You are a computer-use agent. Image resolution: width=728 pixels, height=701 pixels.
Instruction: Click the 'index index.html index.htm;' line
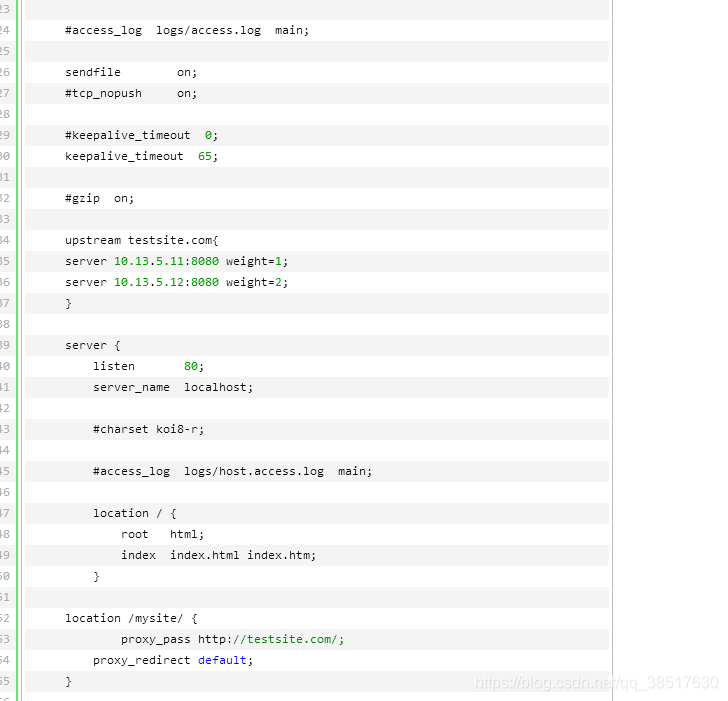[218, 555]
